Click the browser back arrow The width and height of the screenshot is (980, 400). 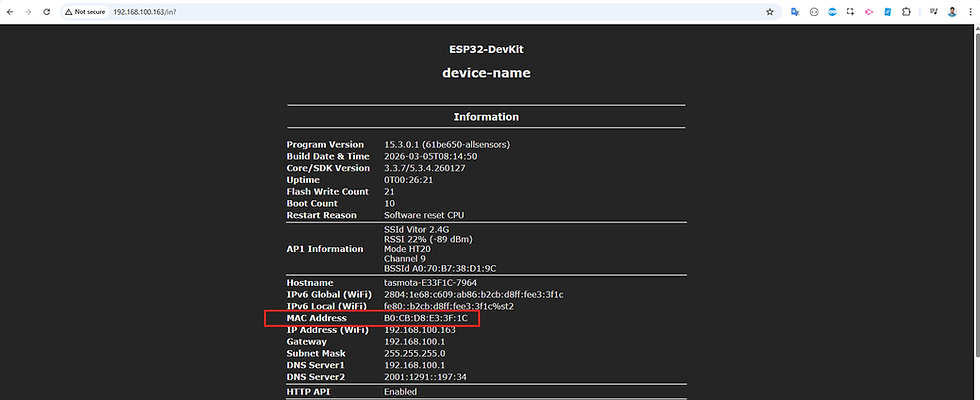click(11, 12)
